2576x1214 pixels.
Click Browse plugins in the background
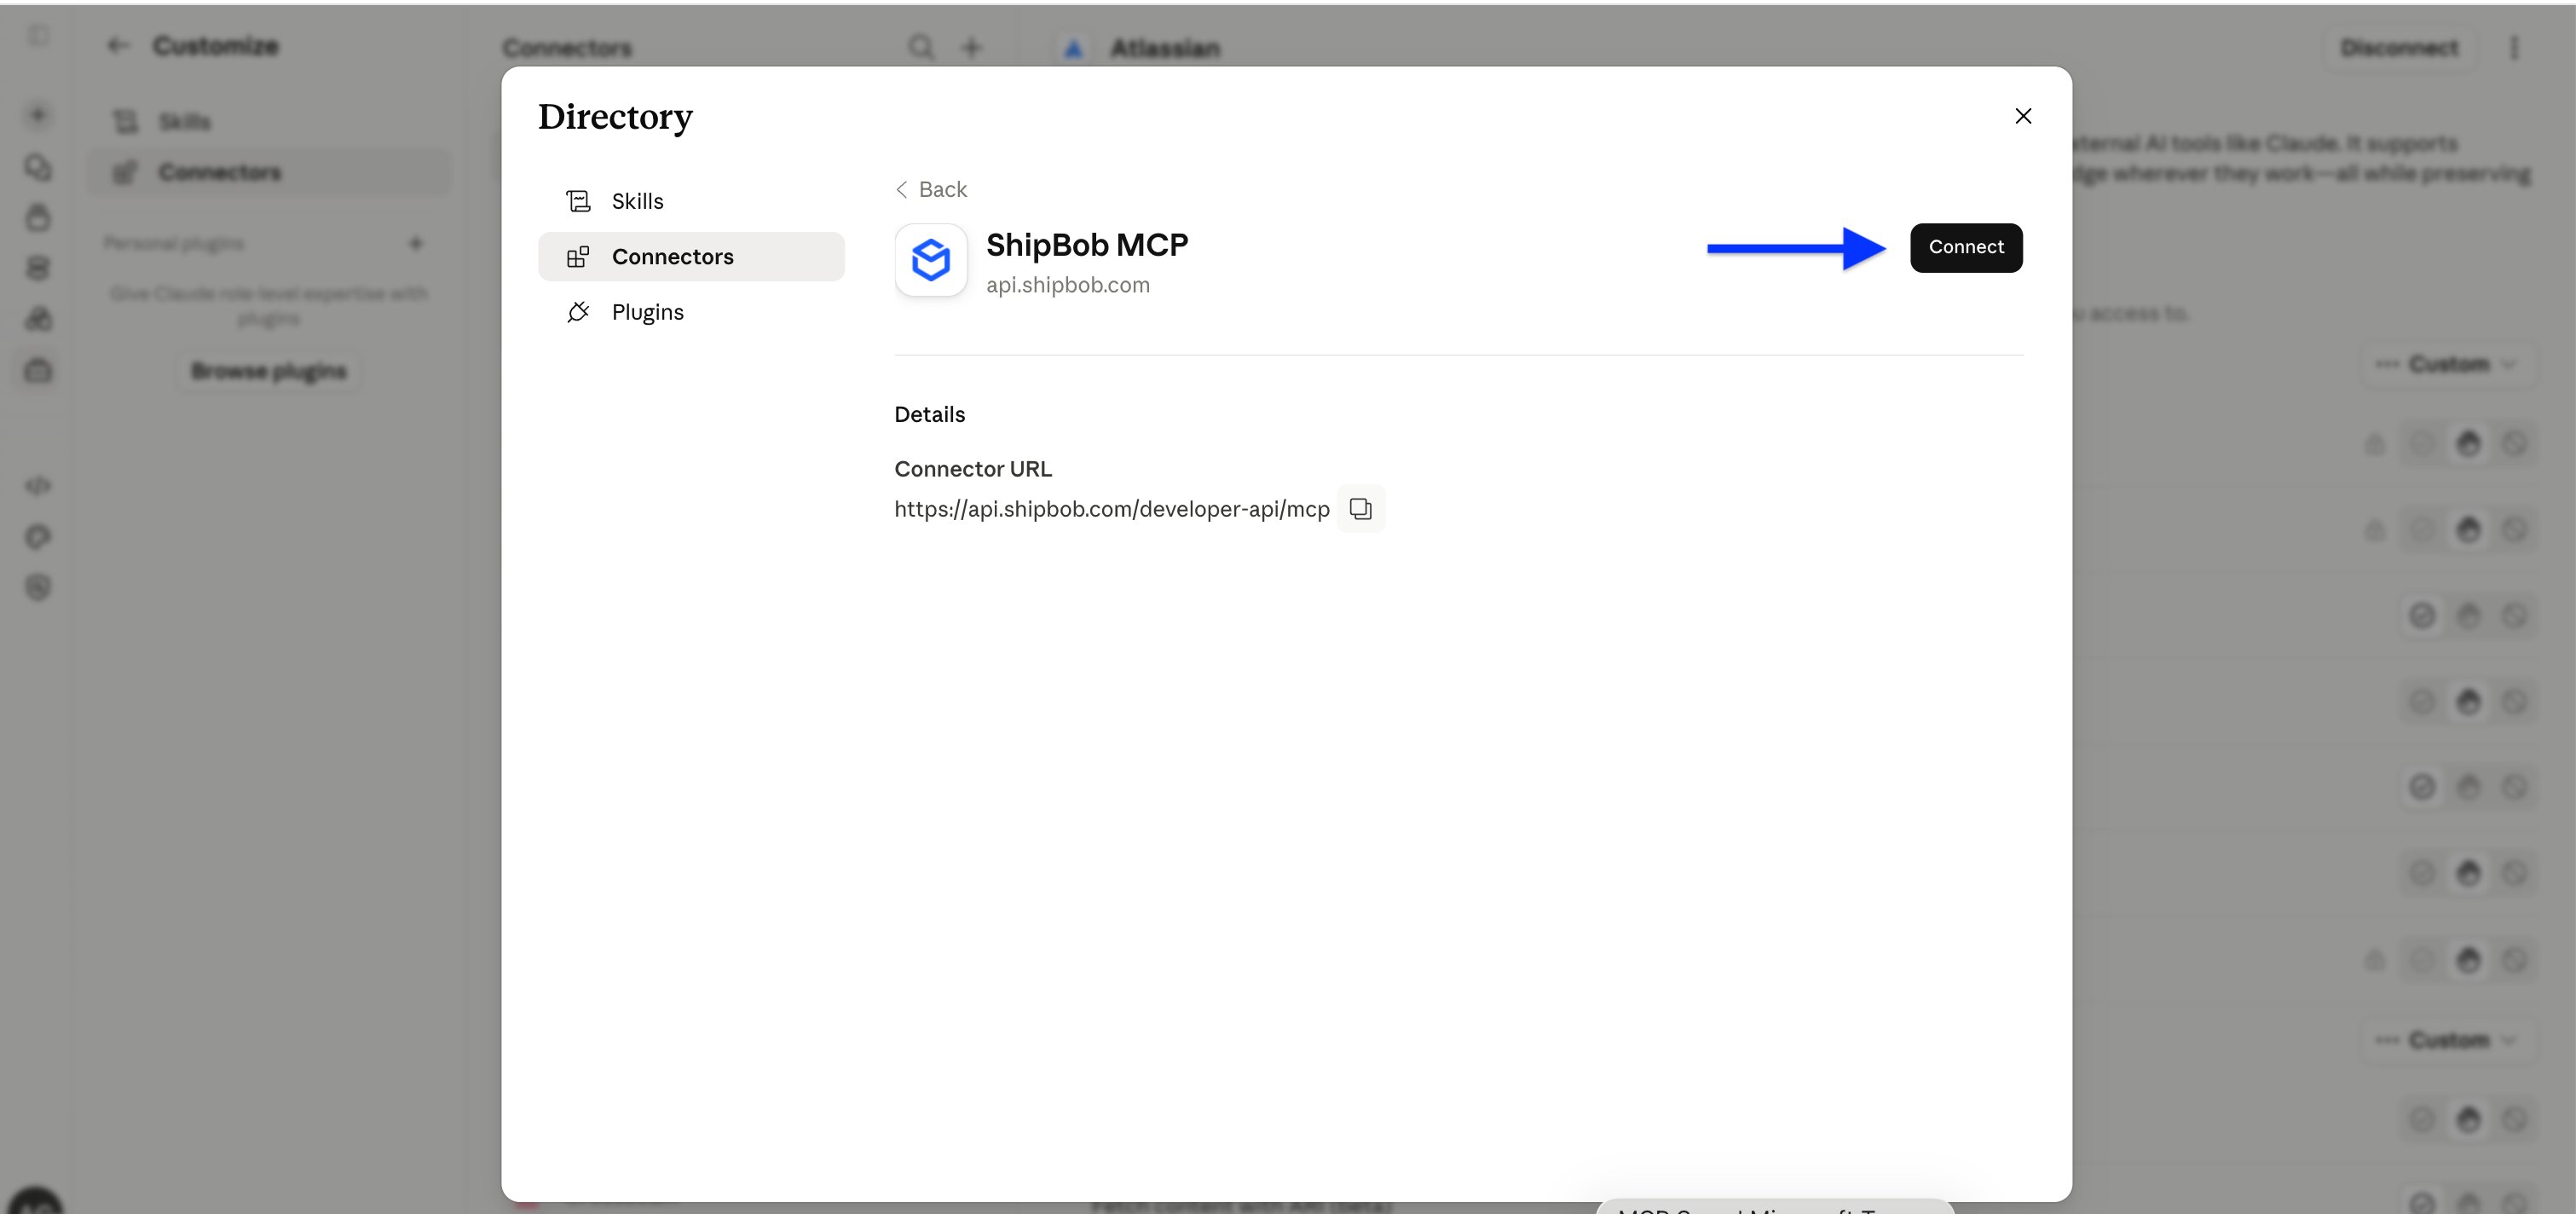point(268,371)
